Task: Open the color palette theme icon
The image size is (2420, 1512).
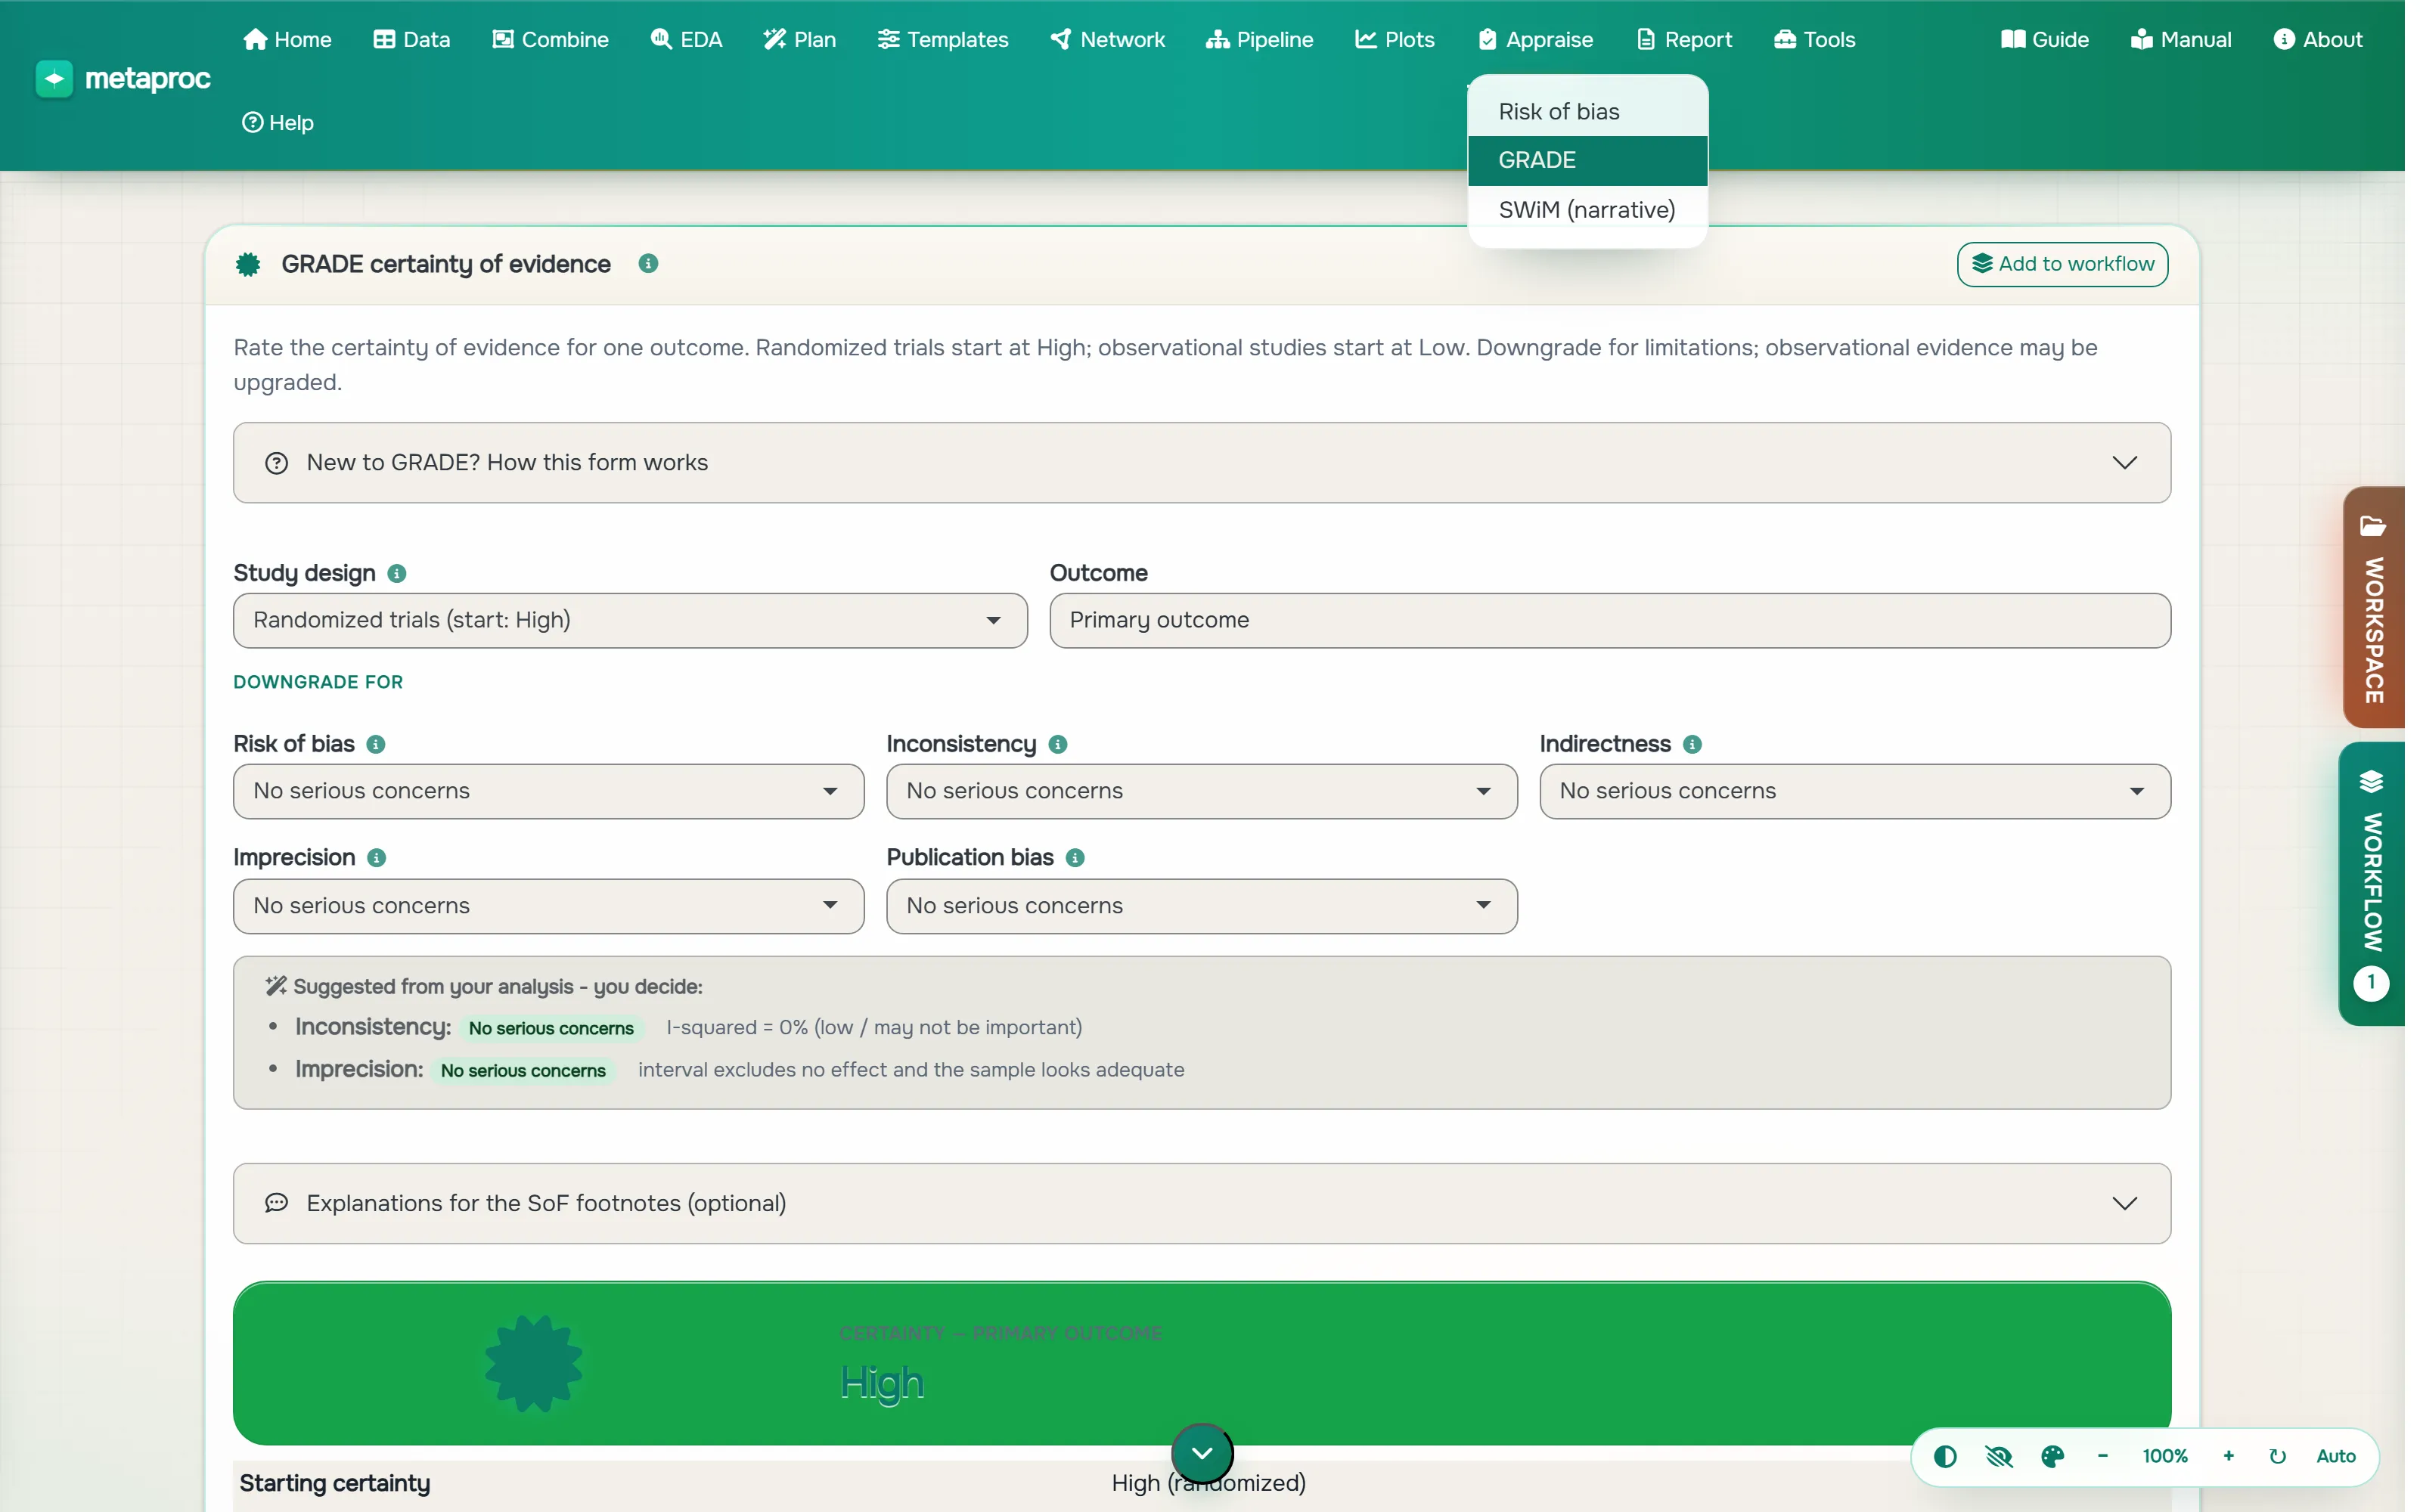Action: [x=2052, y=1457]
